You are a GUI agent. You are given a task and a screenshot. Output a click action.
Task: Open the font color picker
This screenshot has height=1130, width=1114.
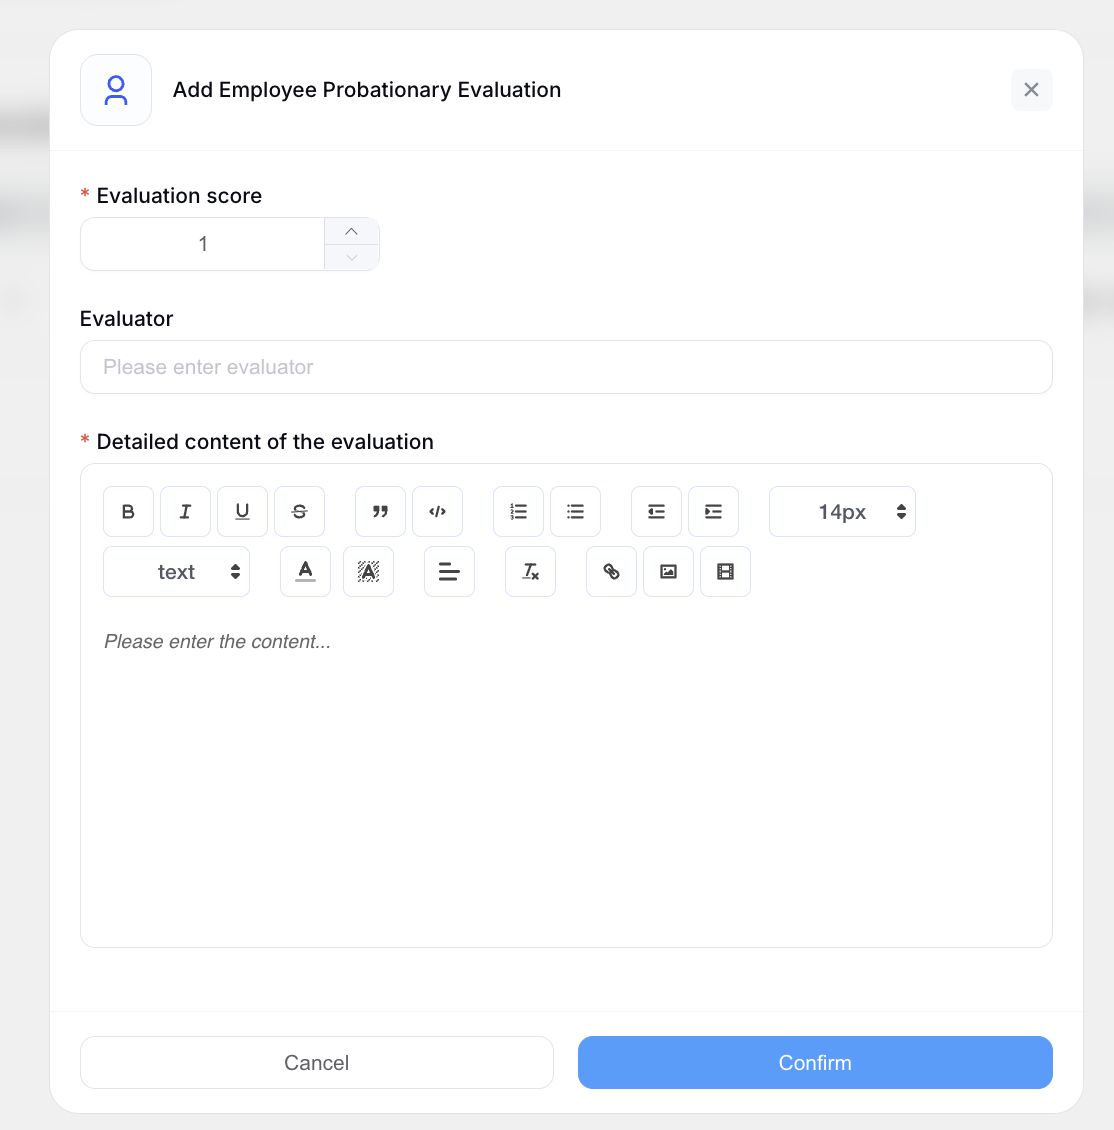coord(305,571)
